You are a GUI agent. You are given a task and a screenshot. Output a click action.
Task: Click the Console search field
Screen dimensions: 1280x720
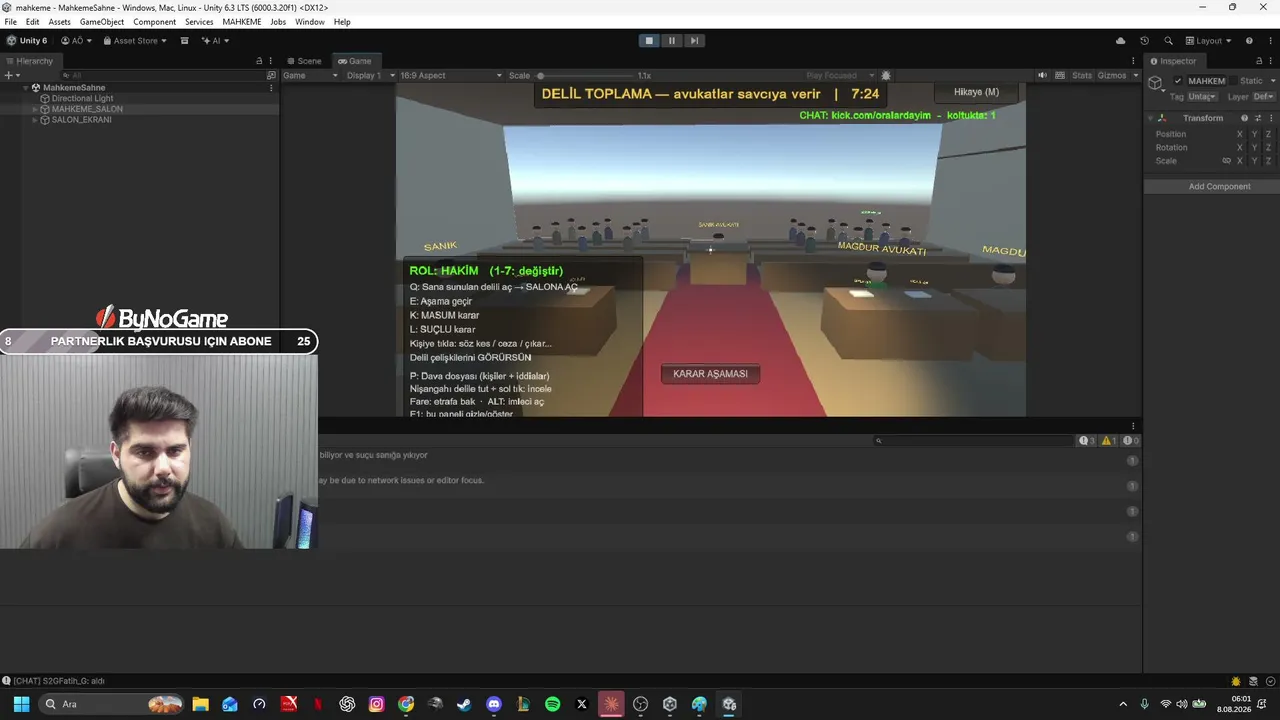click(x=973, y=441)
